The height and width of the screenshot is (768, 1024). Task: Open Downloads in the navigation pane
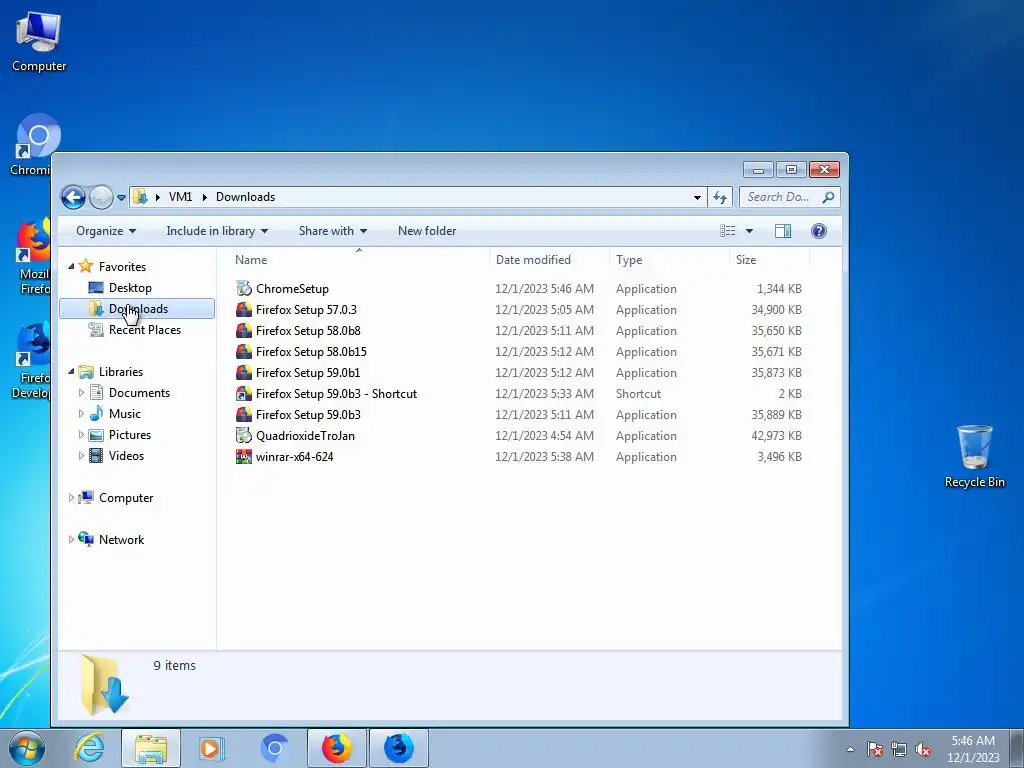pyautogui.click(x=137, y=309)
